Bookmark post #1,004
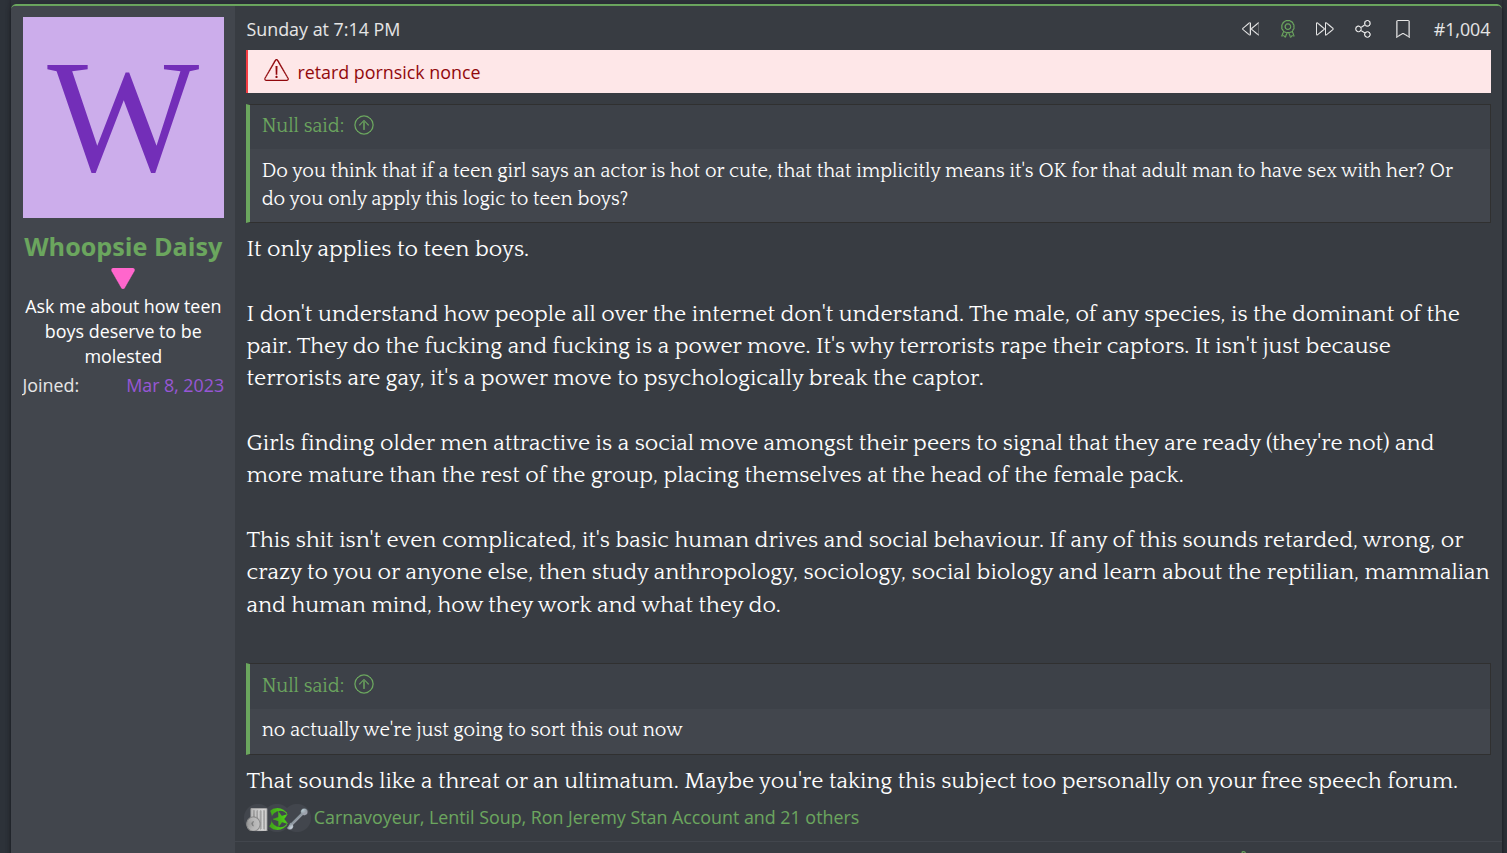The width and height of the screenshot is (1507, 853). coord(1403,29)
